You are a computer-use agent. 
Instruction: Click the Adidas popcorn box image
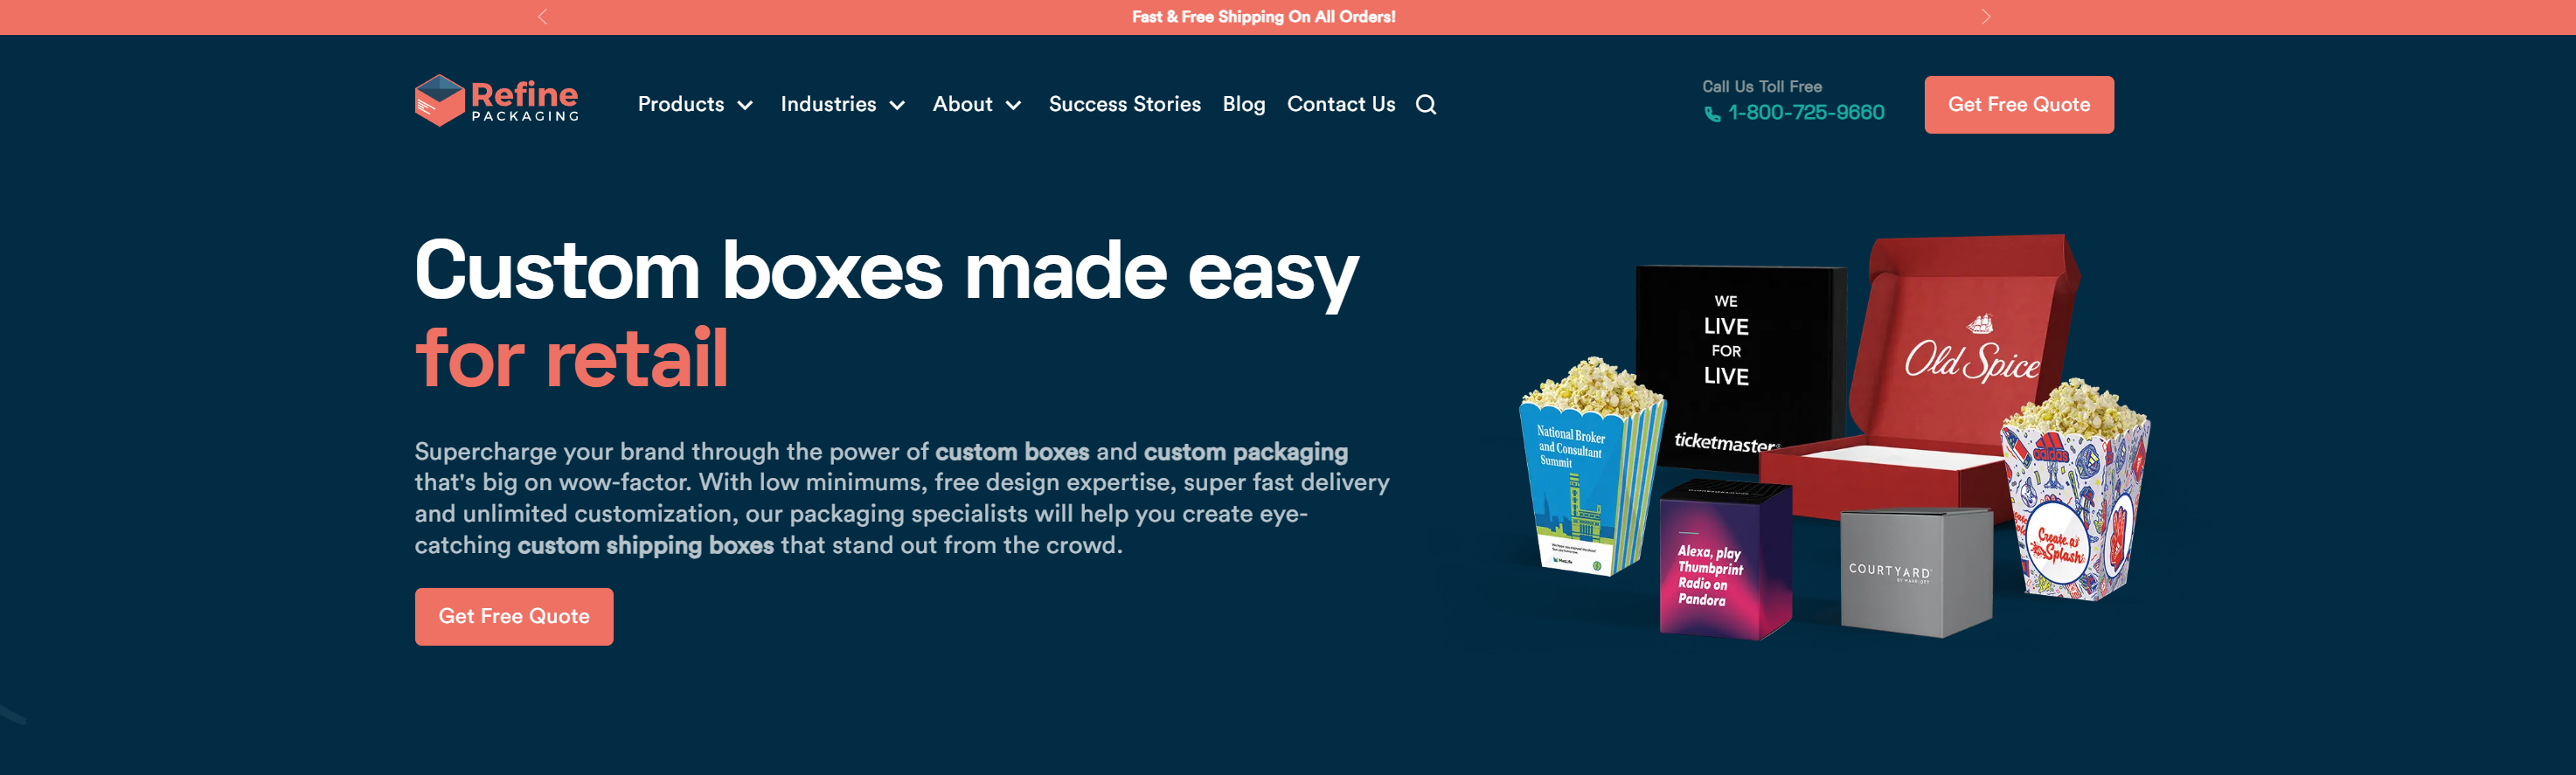[2073, 490]
